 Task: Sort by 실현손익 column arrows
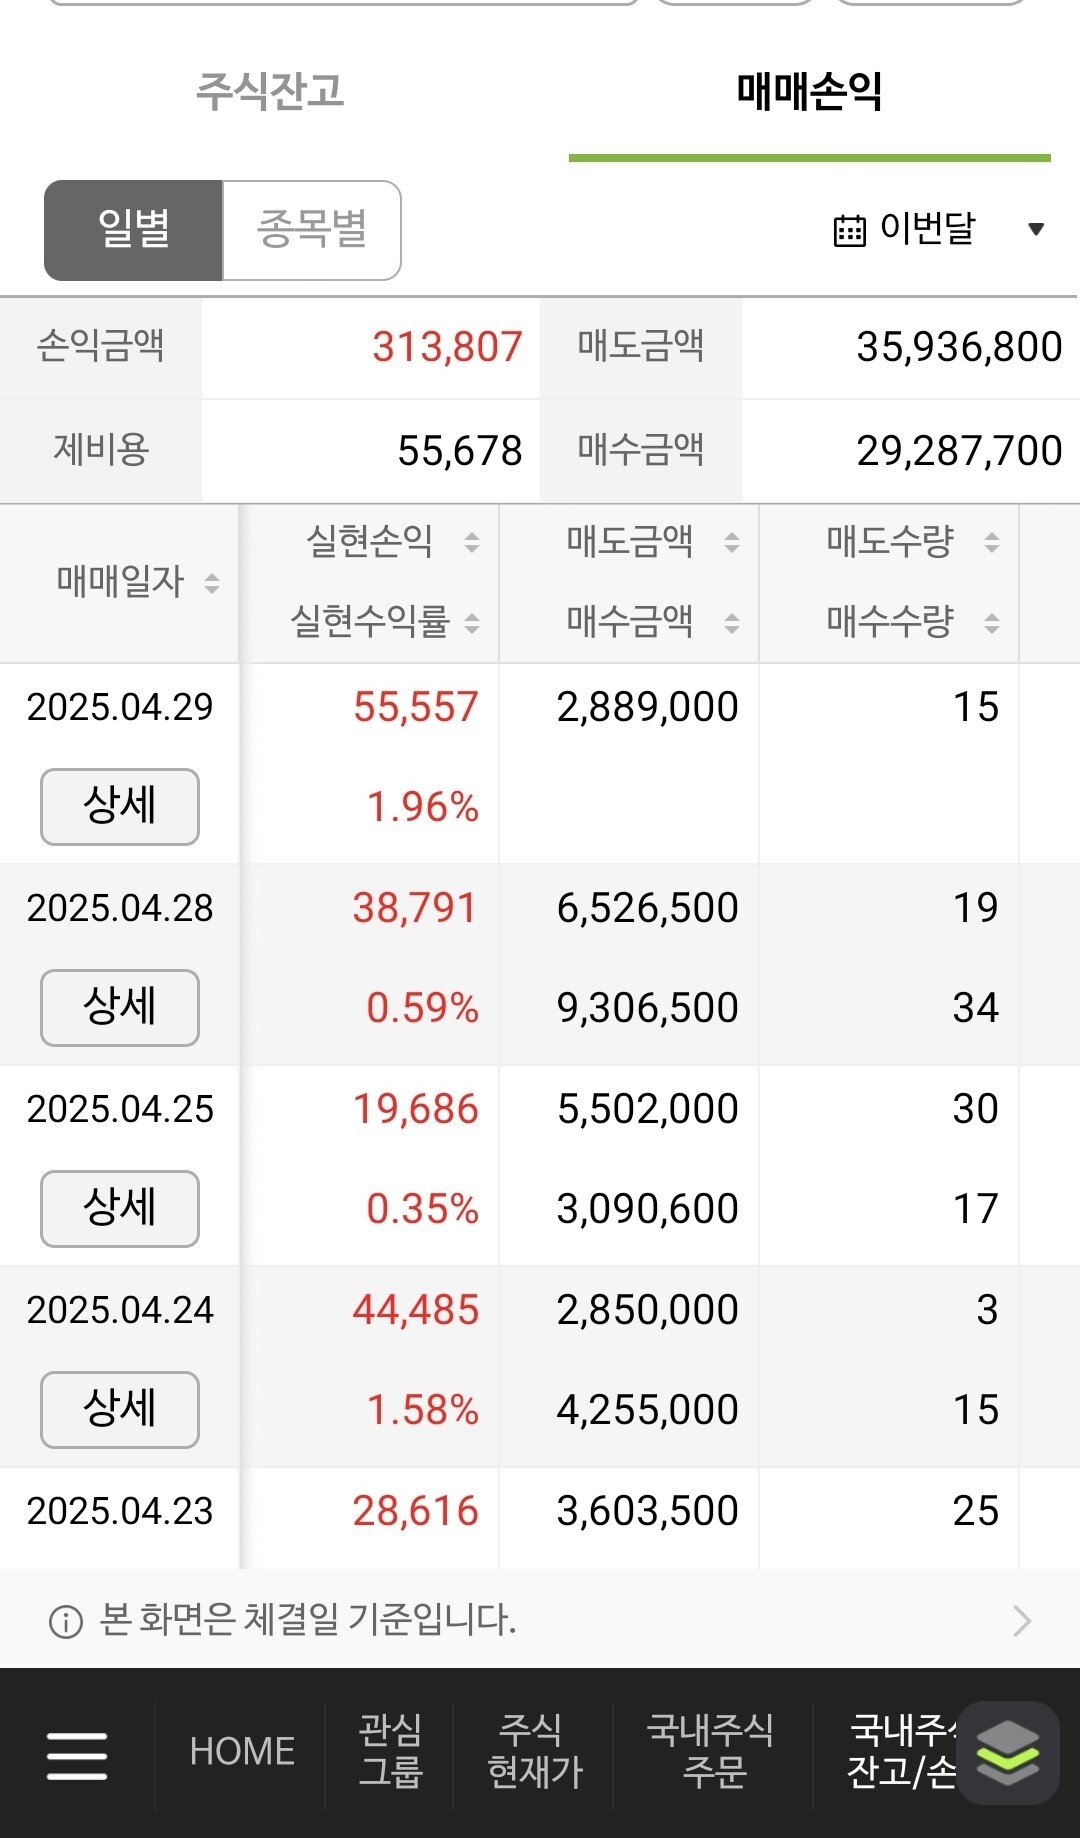[x=472, y=542]
